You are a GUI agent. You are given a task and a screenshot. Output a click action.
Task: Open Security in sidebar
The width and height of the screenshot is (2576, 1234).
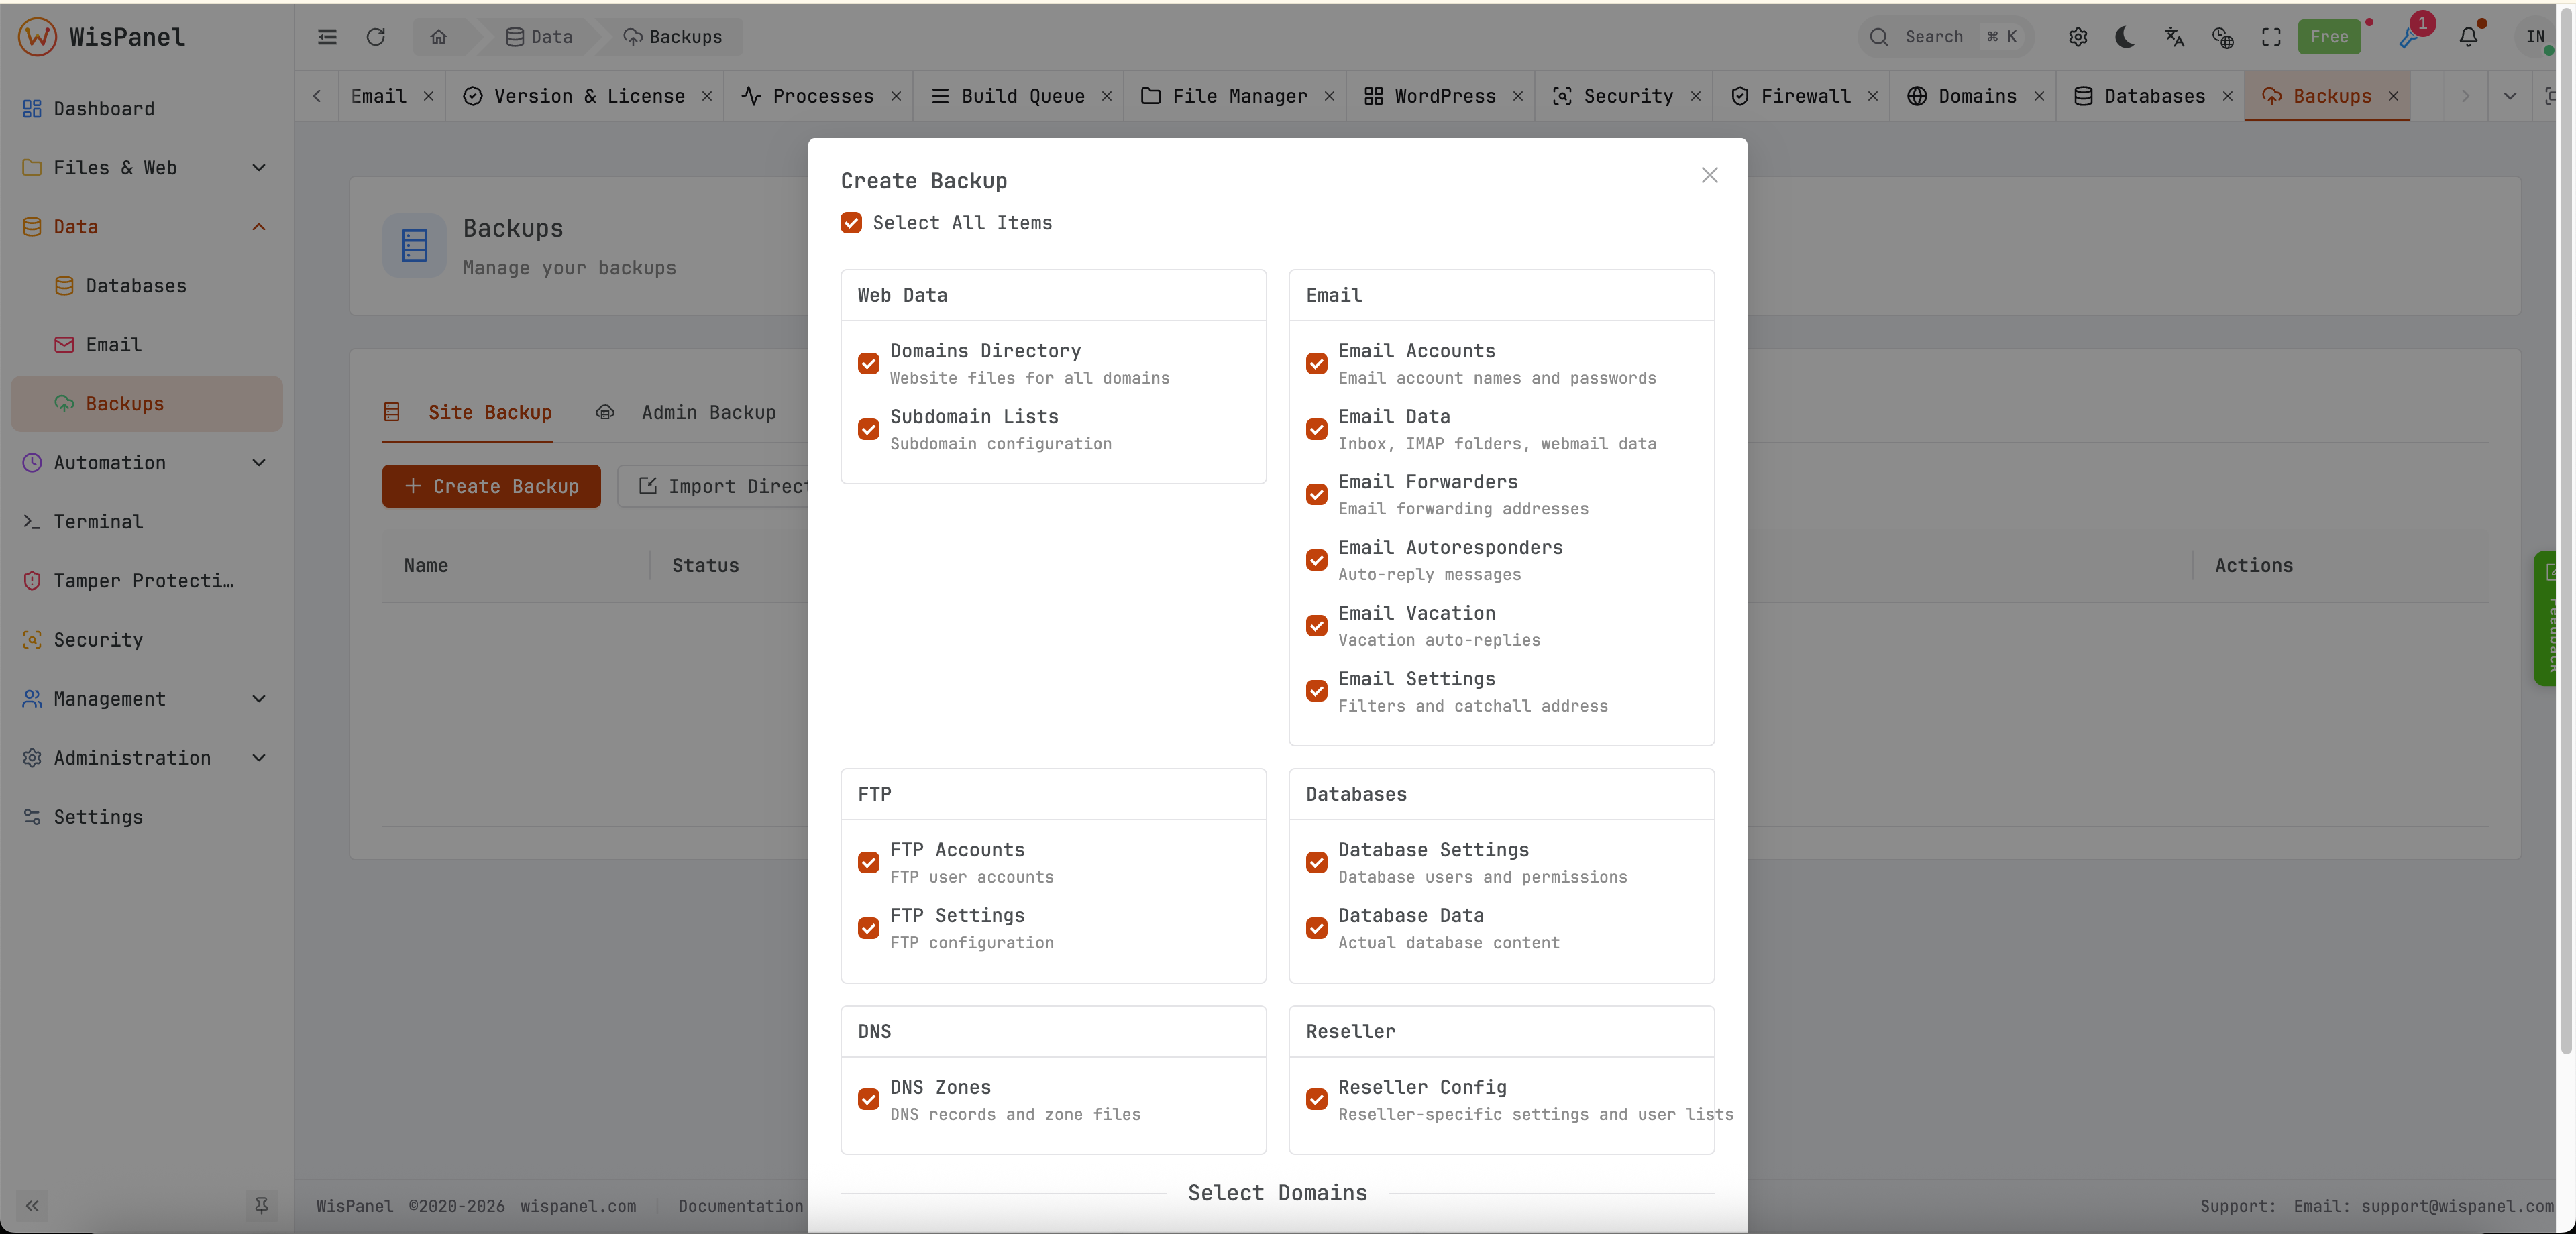[147, 640]
